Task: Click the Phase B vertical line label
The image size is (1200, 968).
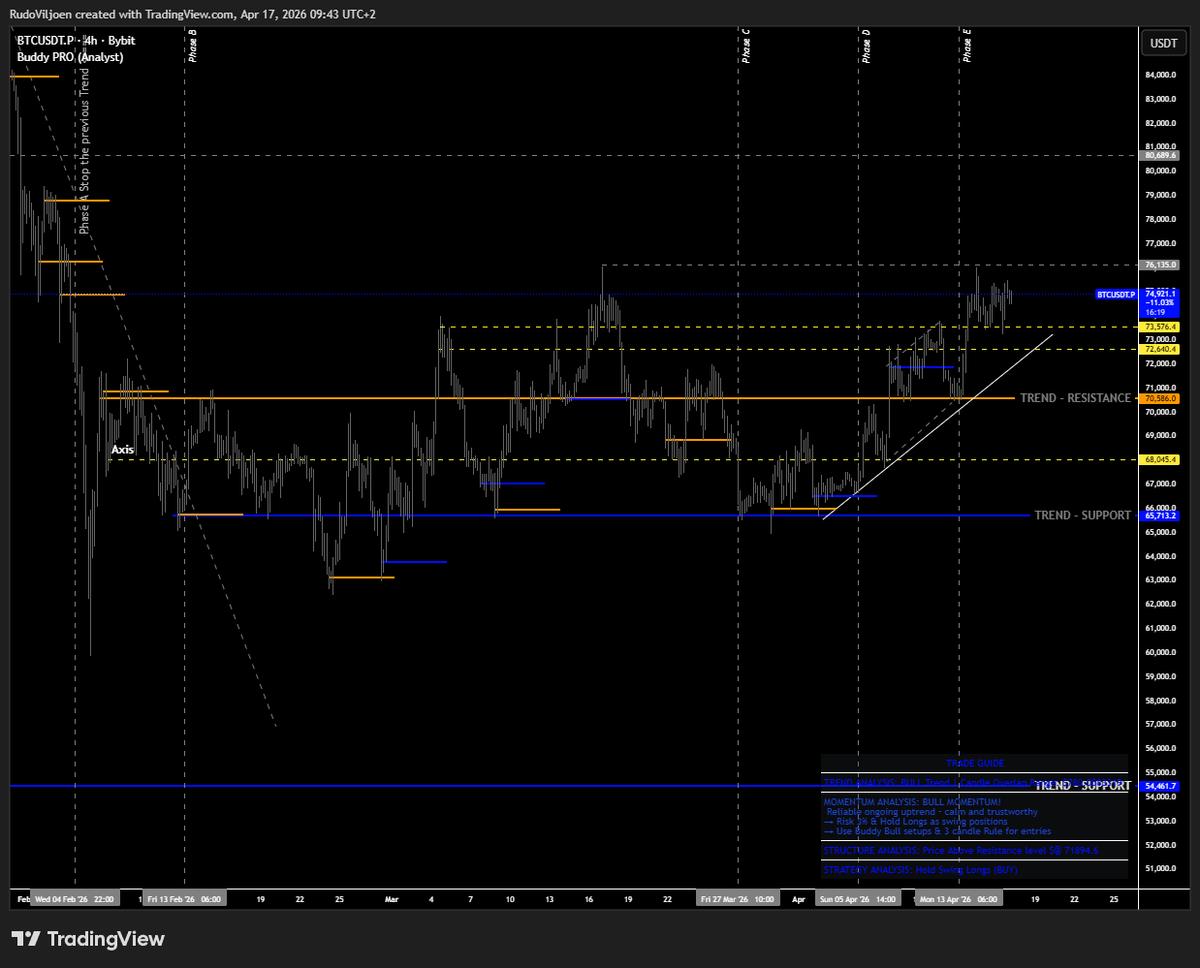Action: tap(192, 46)
